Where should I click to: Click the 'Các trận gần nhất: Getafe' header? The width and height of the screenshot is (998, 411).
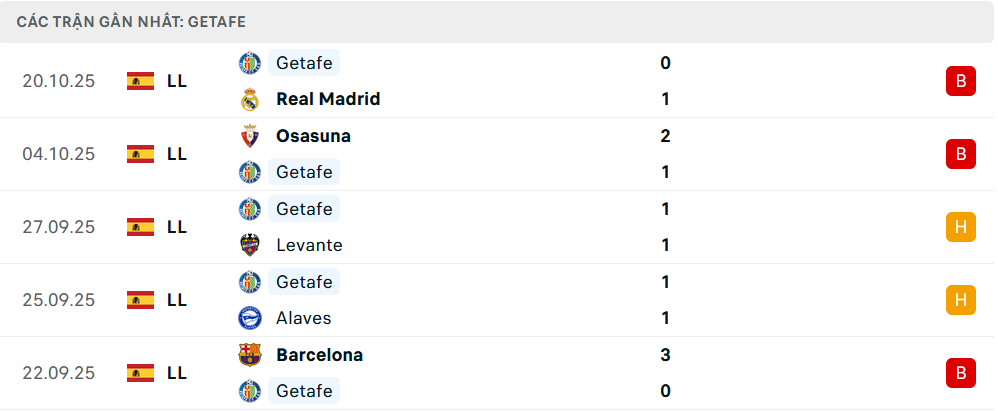coord(131,21)
